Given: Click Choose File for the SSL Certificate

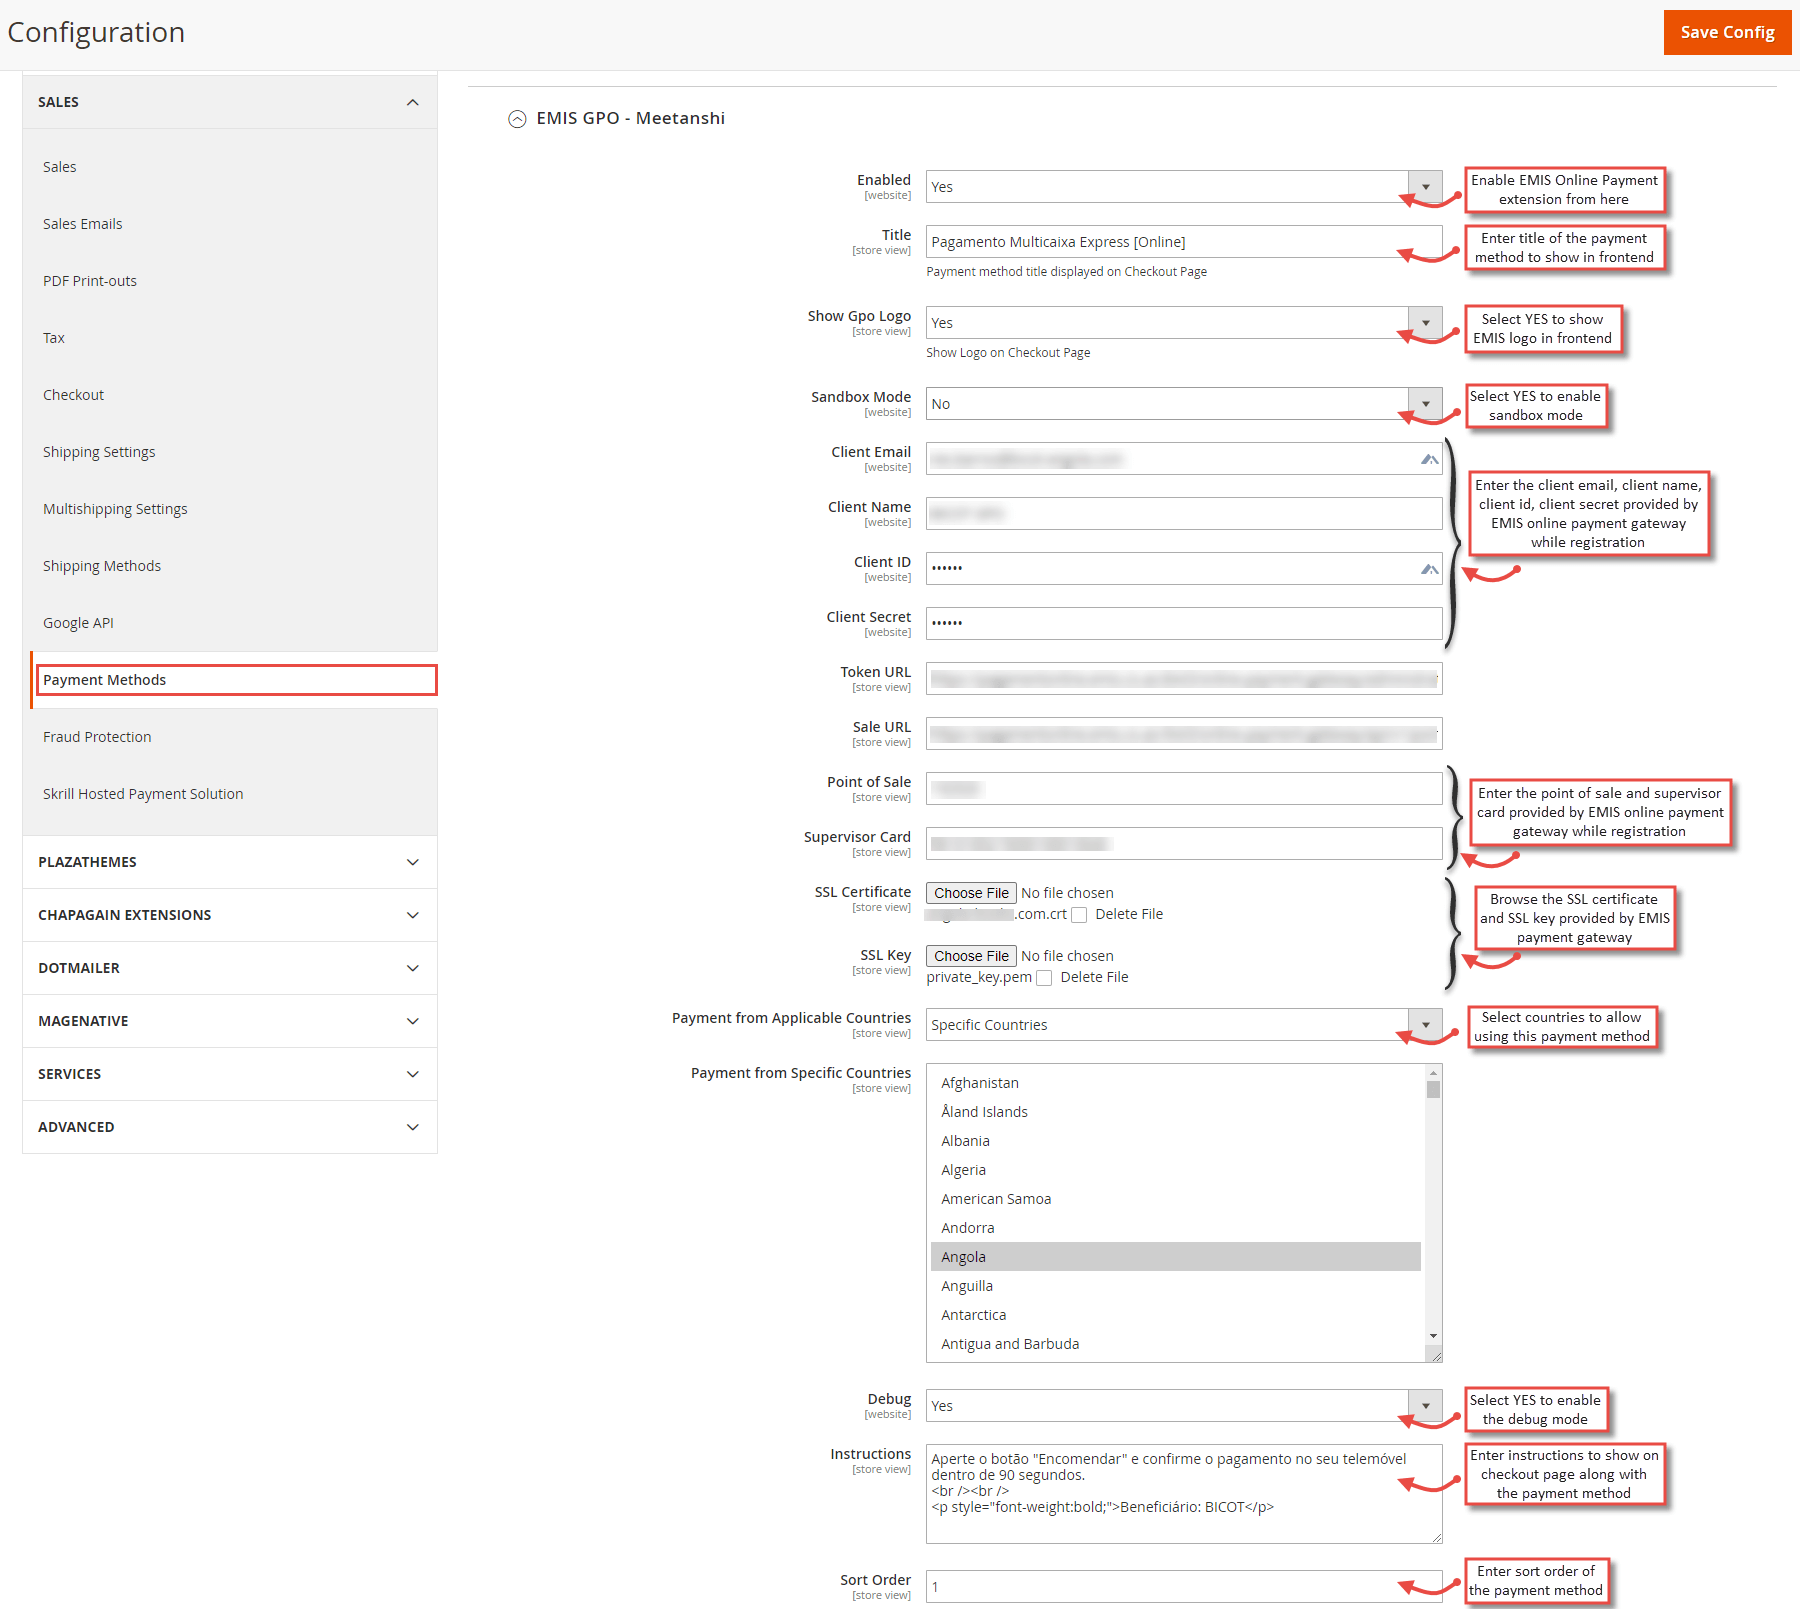Looking at the screenshot, I should pyautogui.click(x=969, y=892).
